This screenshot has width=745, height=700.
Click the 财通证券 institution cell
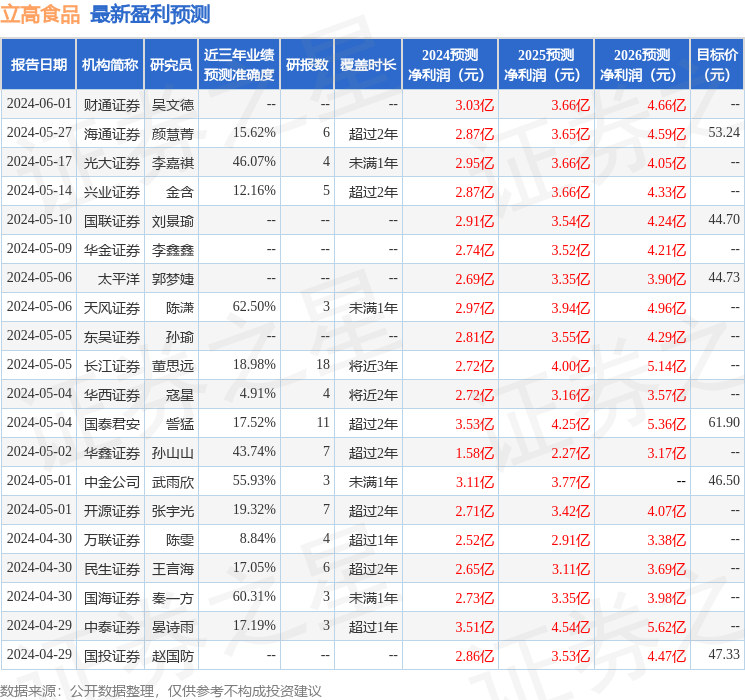[112, 105]
